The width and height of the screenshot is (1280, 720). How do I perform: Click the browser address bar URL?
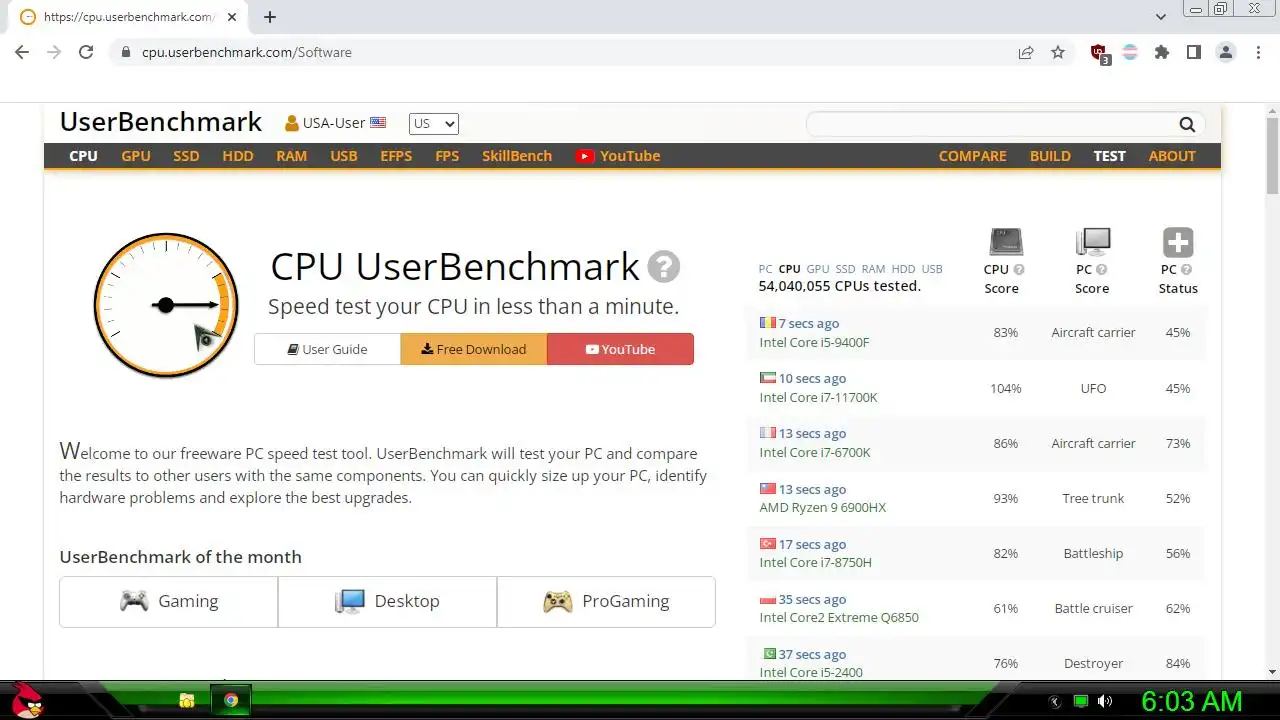tap(246, 52)
